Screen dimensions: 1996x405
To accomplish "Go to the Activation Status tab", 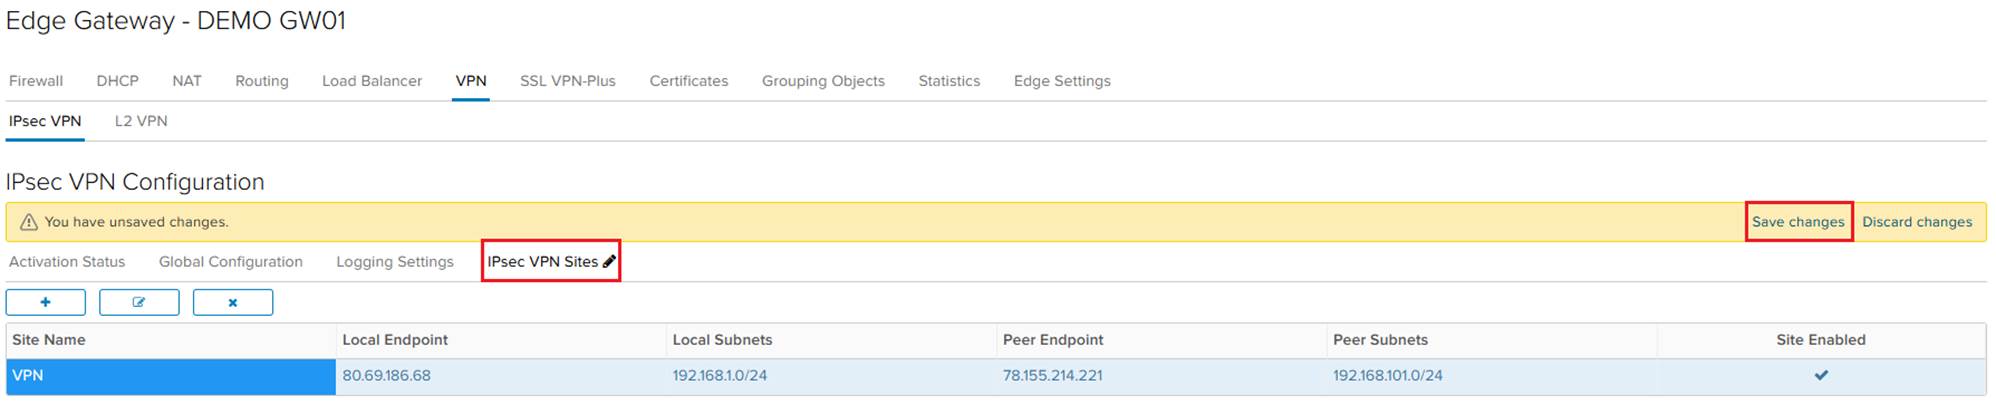I will [67, 262].
